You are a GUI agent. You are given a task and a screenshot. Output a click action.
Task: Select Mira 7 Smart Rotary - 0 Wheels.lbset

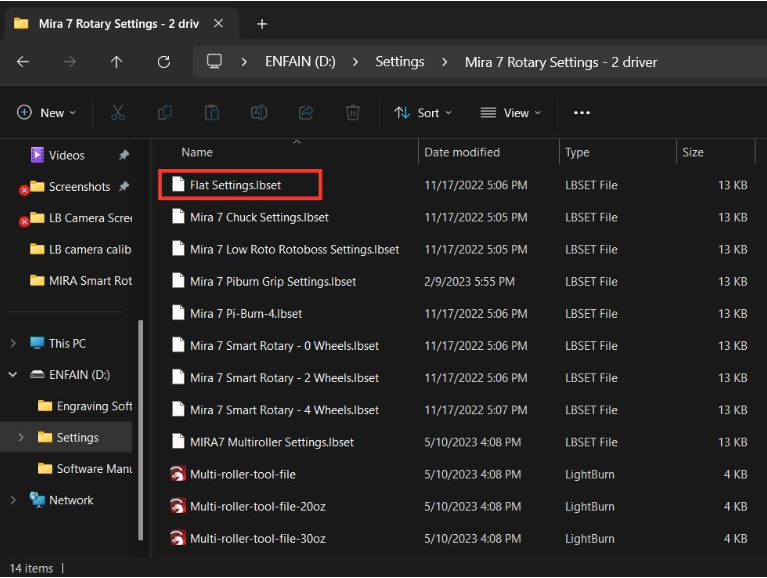point(284,346)
